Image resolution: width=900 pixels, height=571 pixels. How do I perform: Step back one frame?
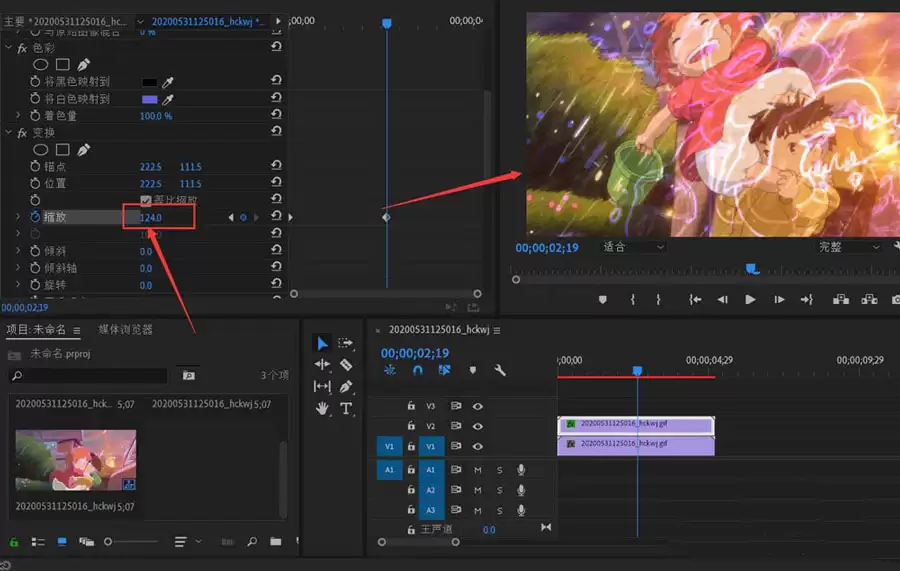tap(722, 300)
